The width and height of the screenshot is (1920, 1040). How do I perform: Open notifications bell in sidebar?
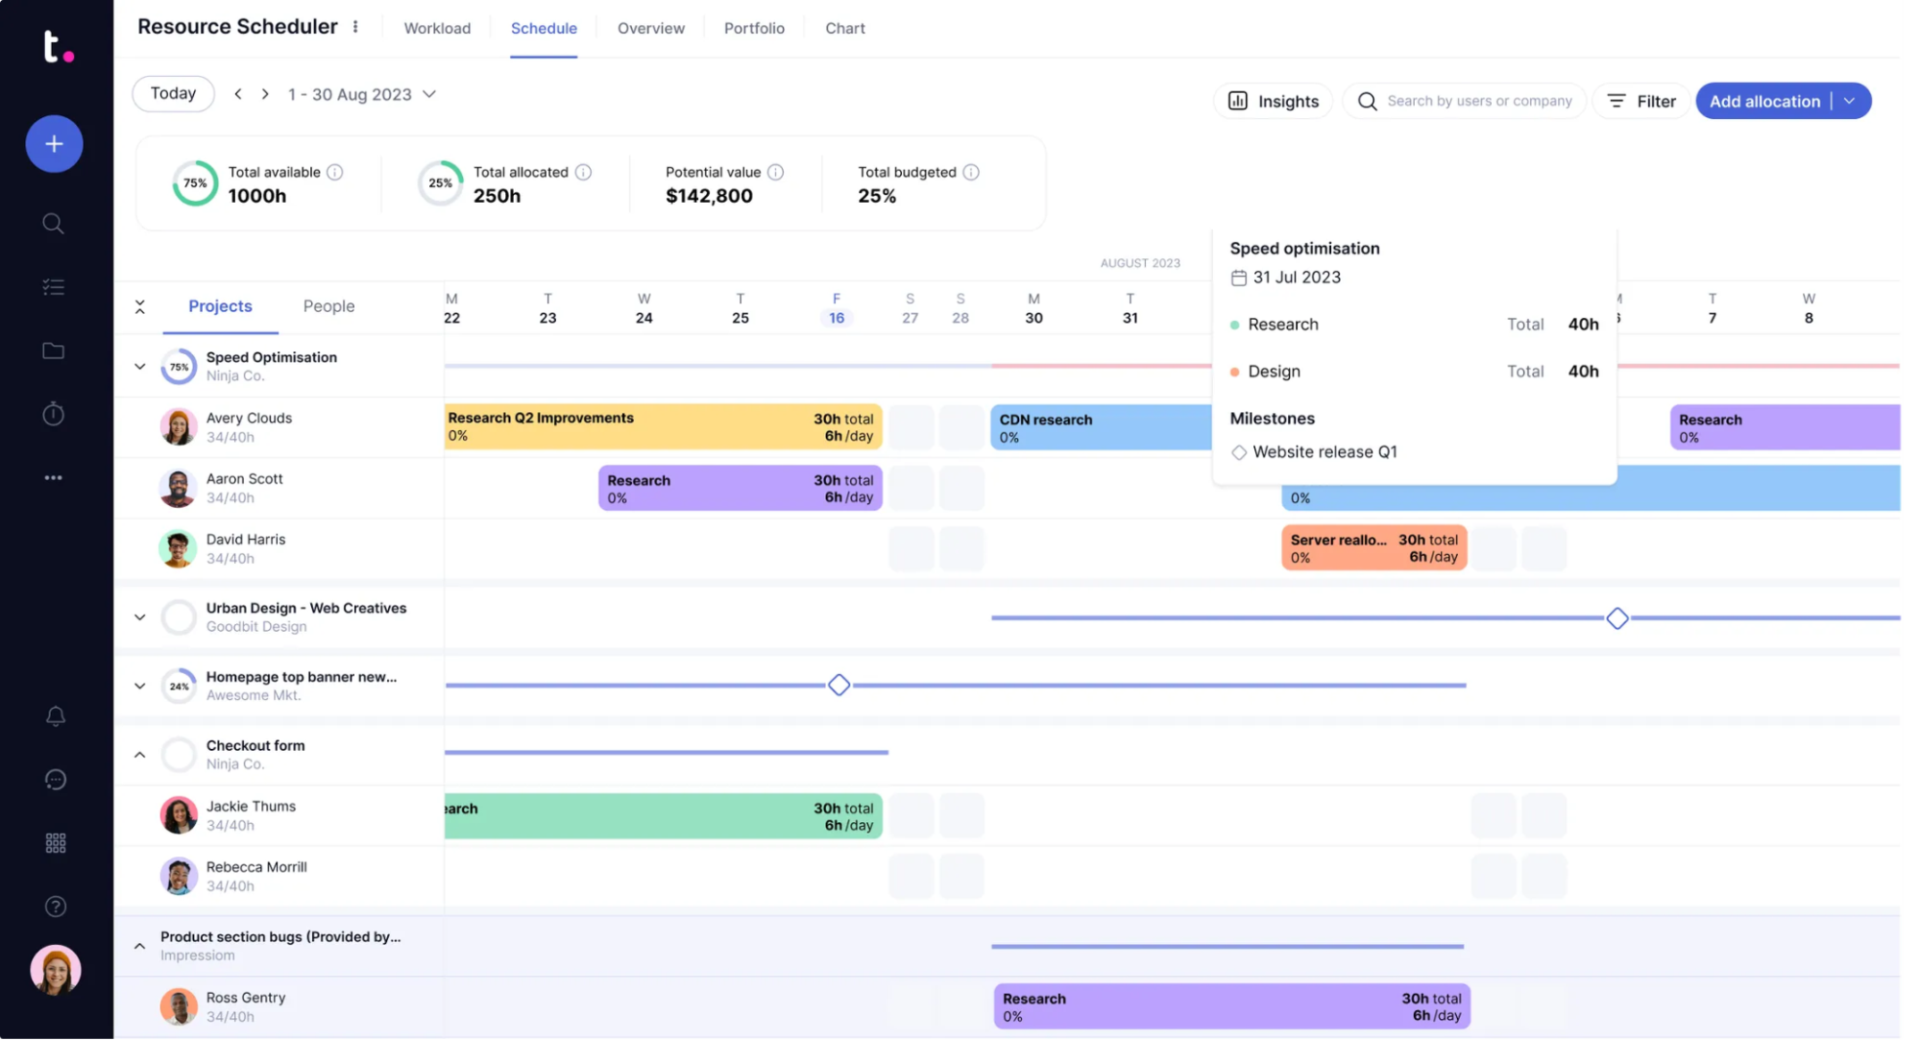coord(56,716)
